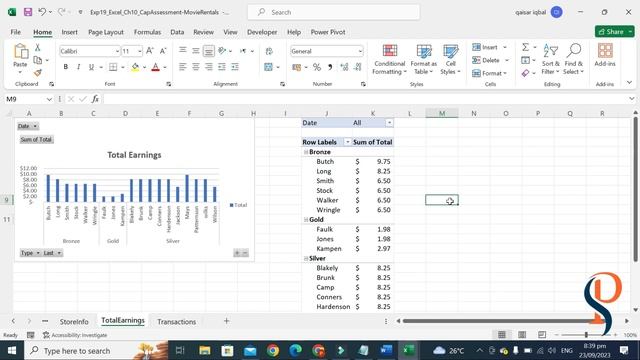Screen dimensions: 640x360
Task: Open Find & Select menu
Action: coord(573,60)
